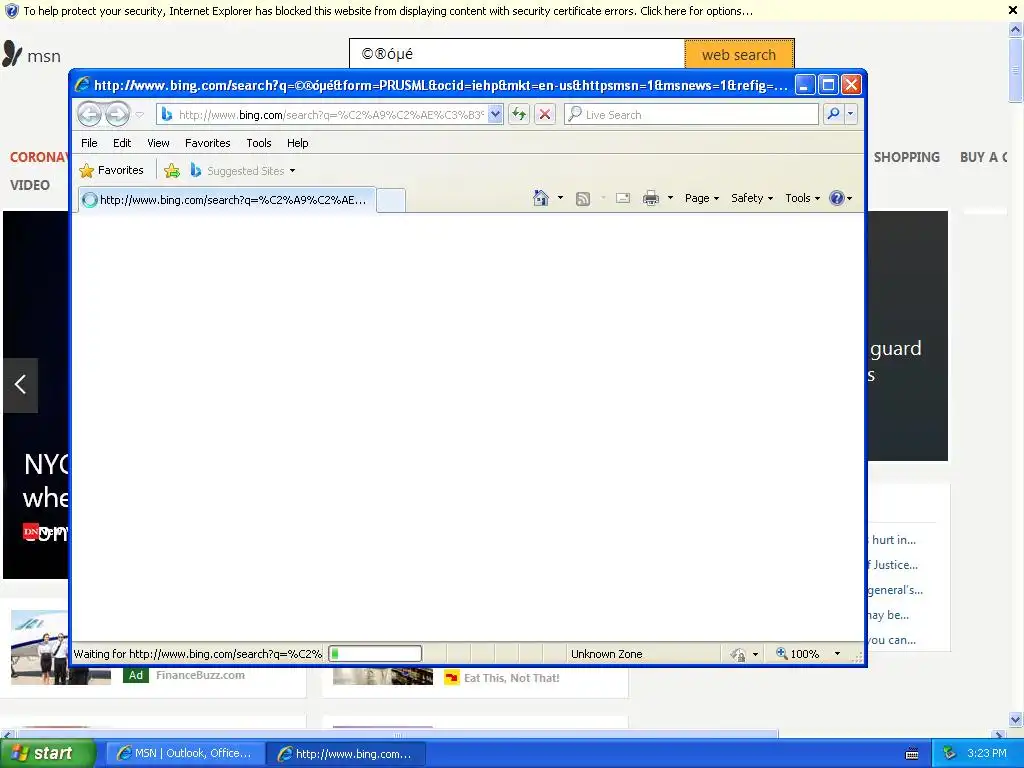Open the View menu

(x=158, y=143)
